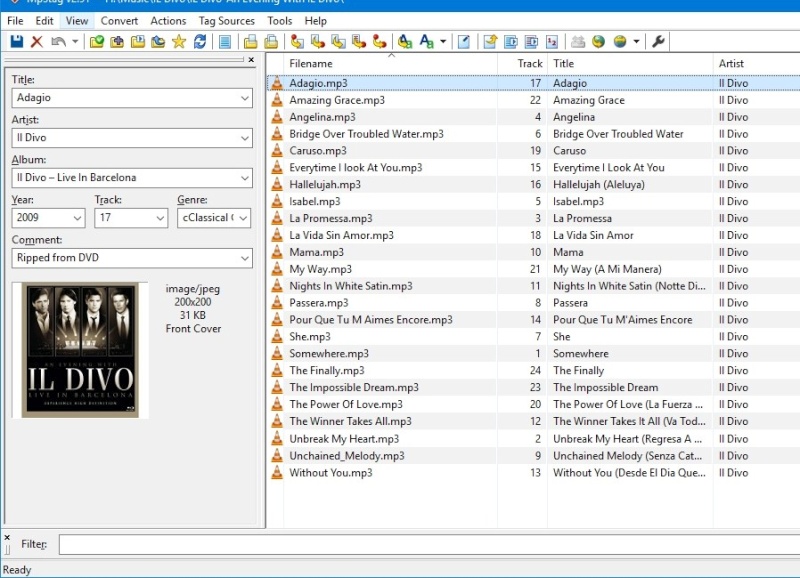Expand the Title field dropdown

[245, 98]
